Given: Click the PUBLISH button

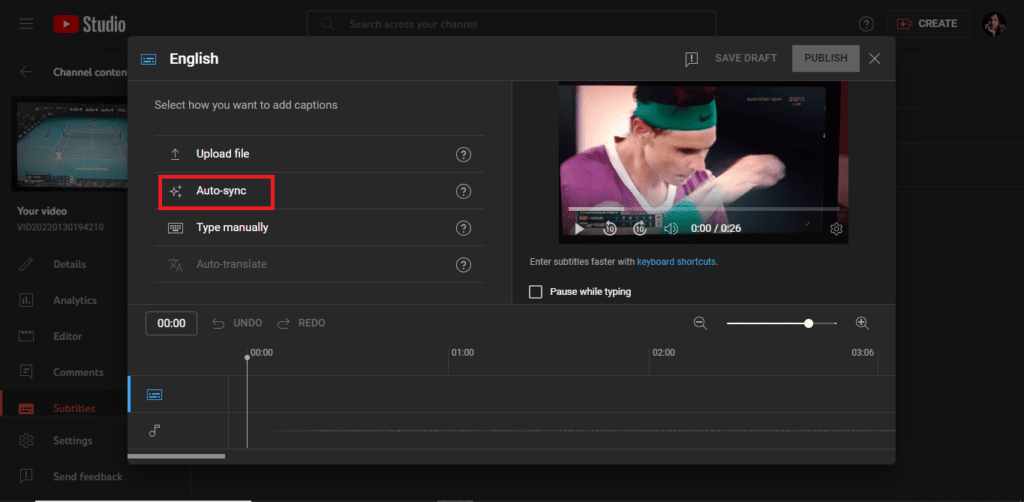Looking at the screenshot, I should [825, 58].
